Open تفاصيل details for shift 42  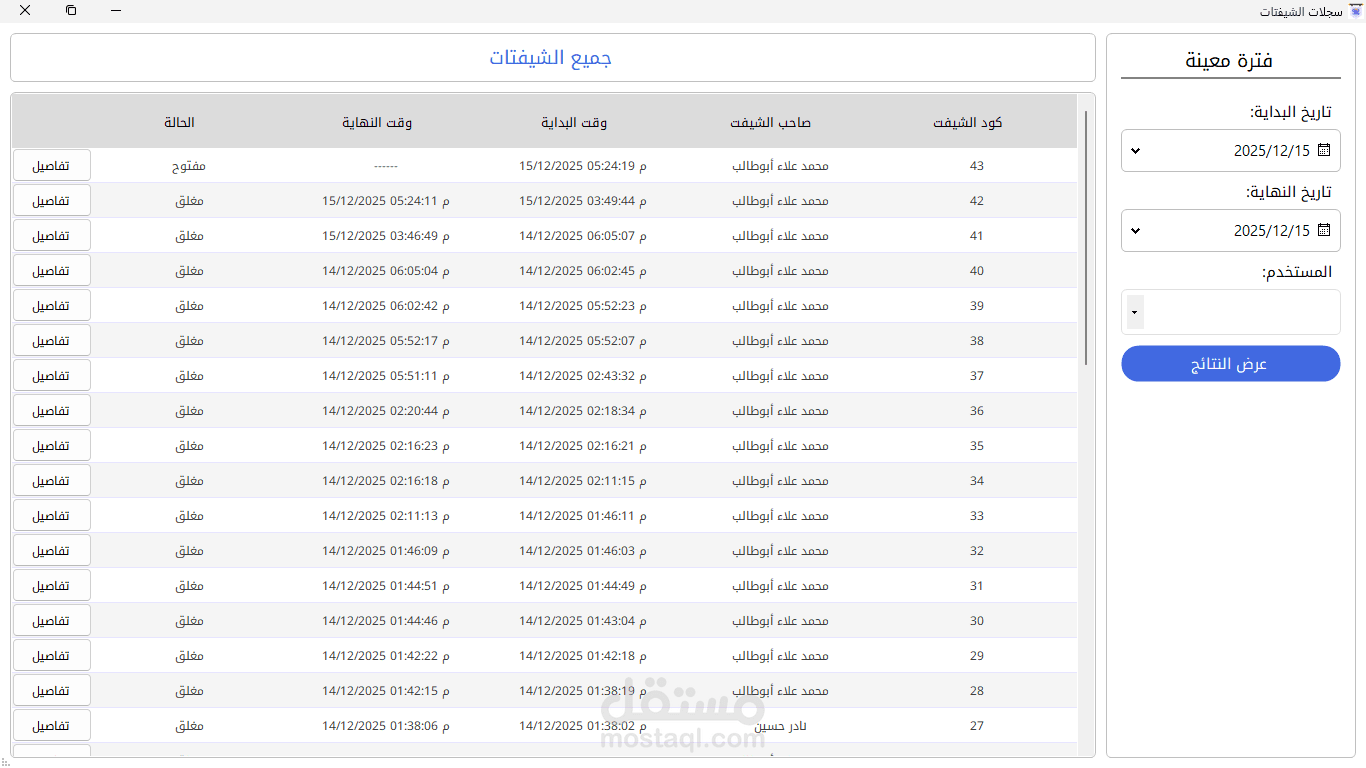point(52,201)
